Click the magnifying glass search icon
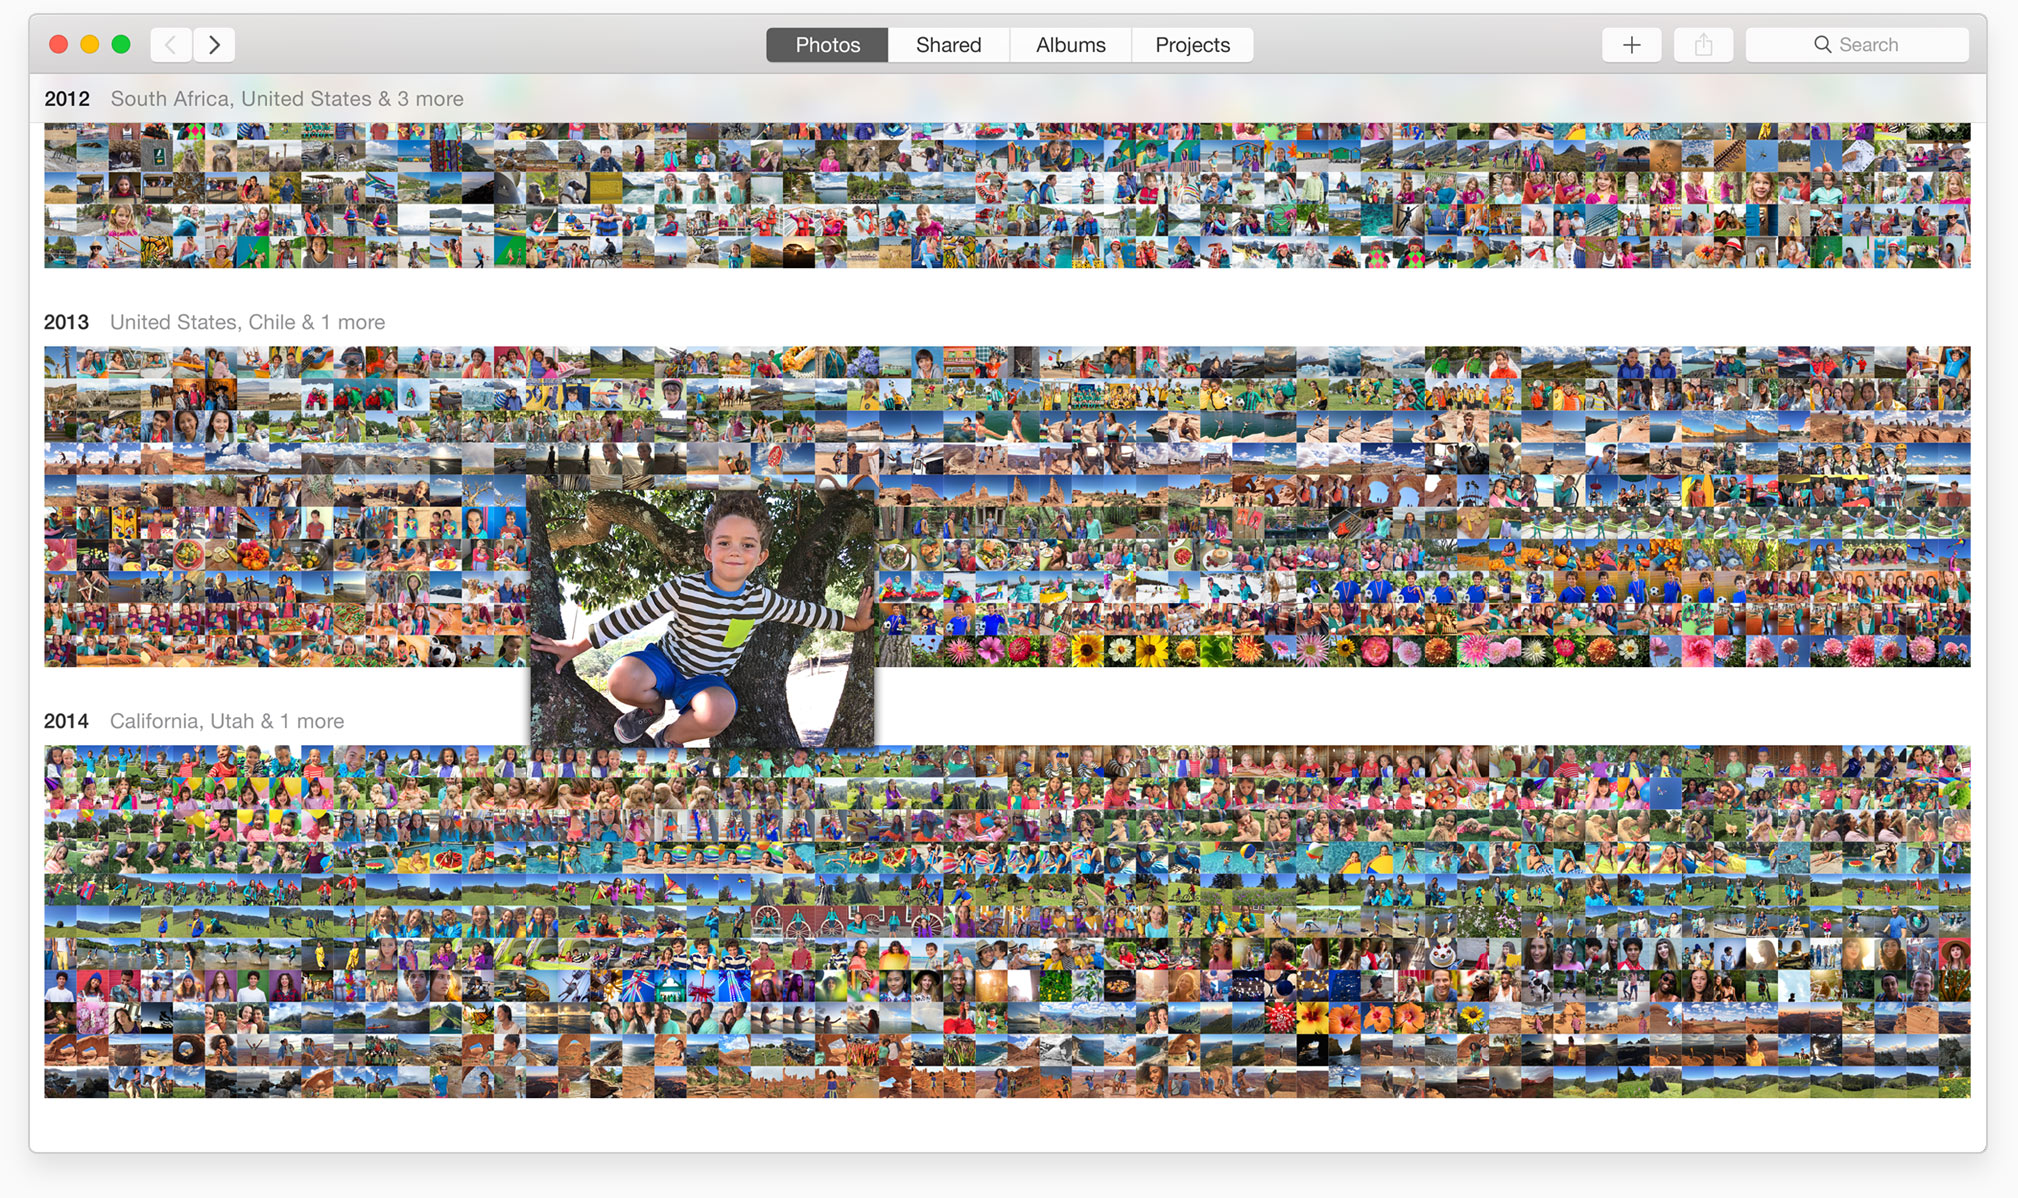 coord(1822,45)
